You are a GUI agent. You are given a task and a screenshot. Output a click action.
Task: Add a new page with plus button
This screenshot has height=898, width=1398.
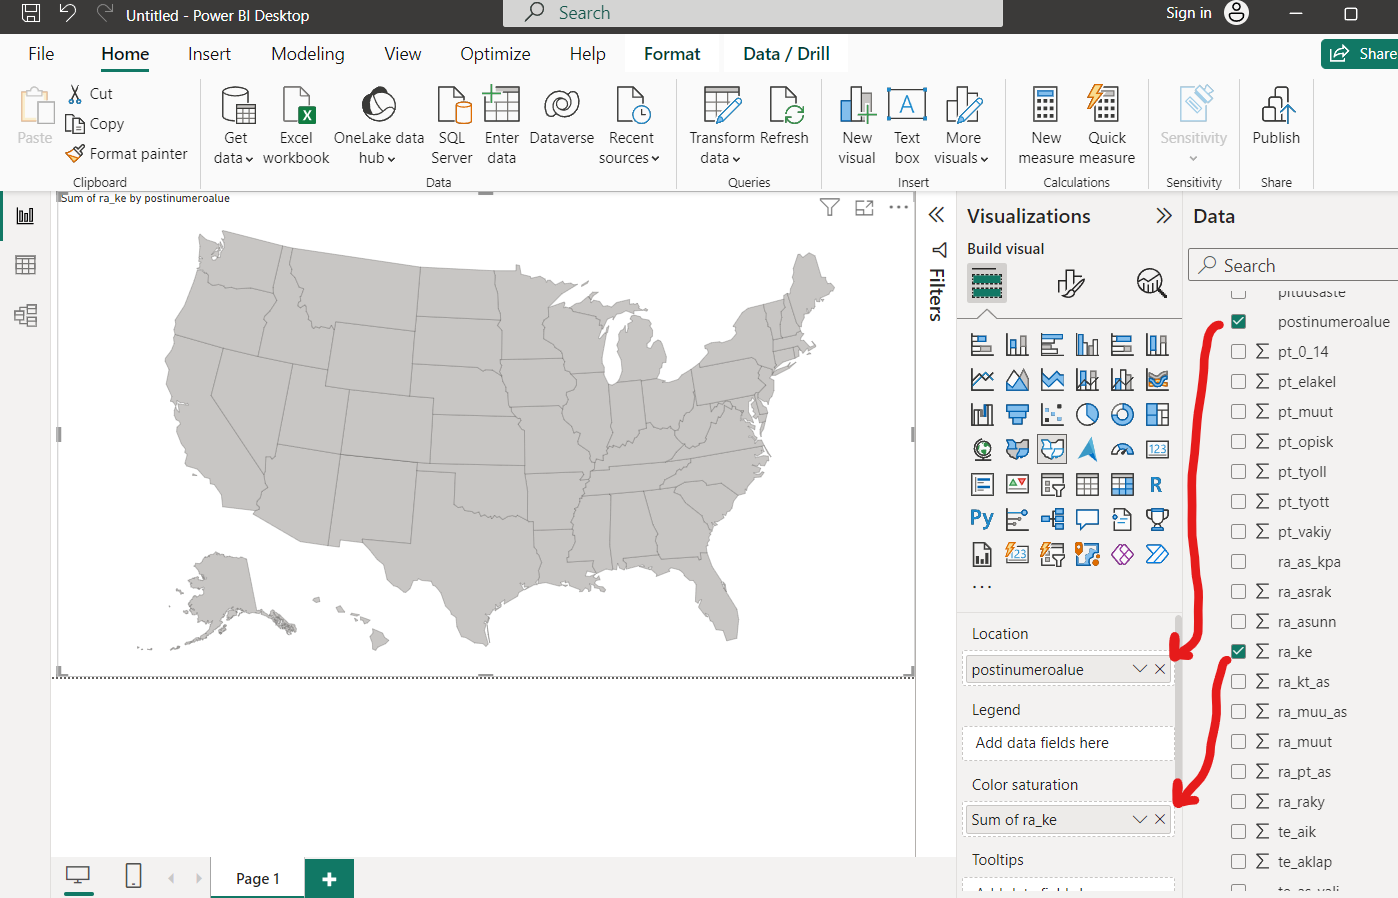tap(329, 879)
